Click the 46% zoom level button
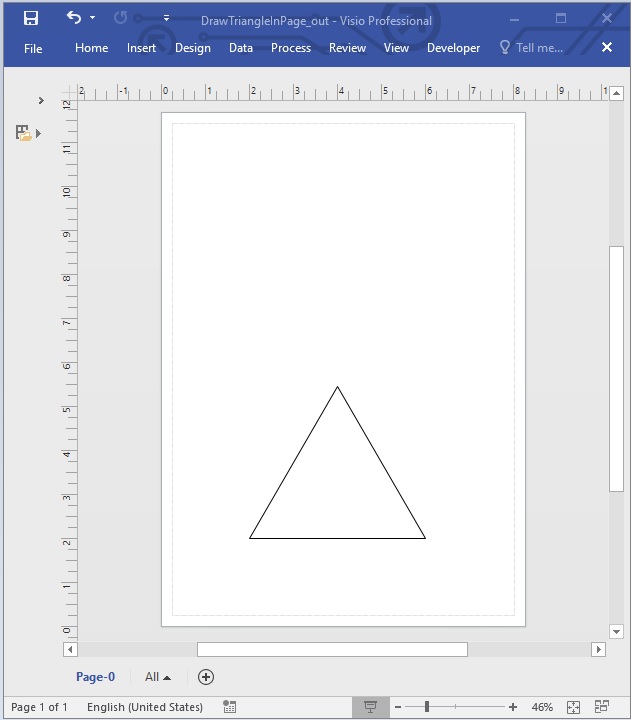631x720 pixels. click(542, 707)
